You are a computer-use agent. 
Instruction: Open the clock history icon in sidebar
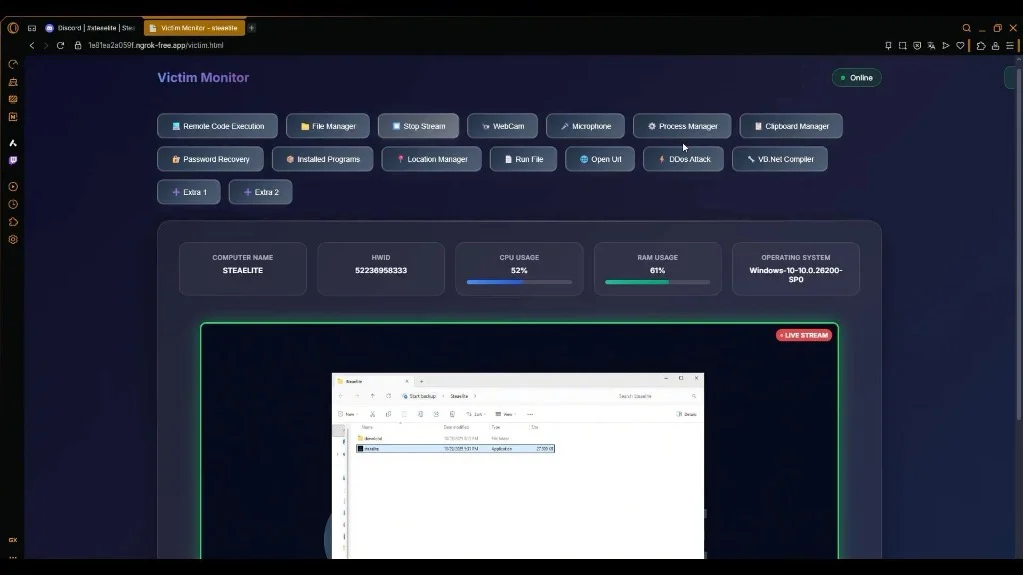(13, 204)
